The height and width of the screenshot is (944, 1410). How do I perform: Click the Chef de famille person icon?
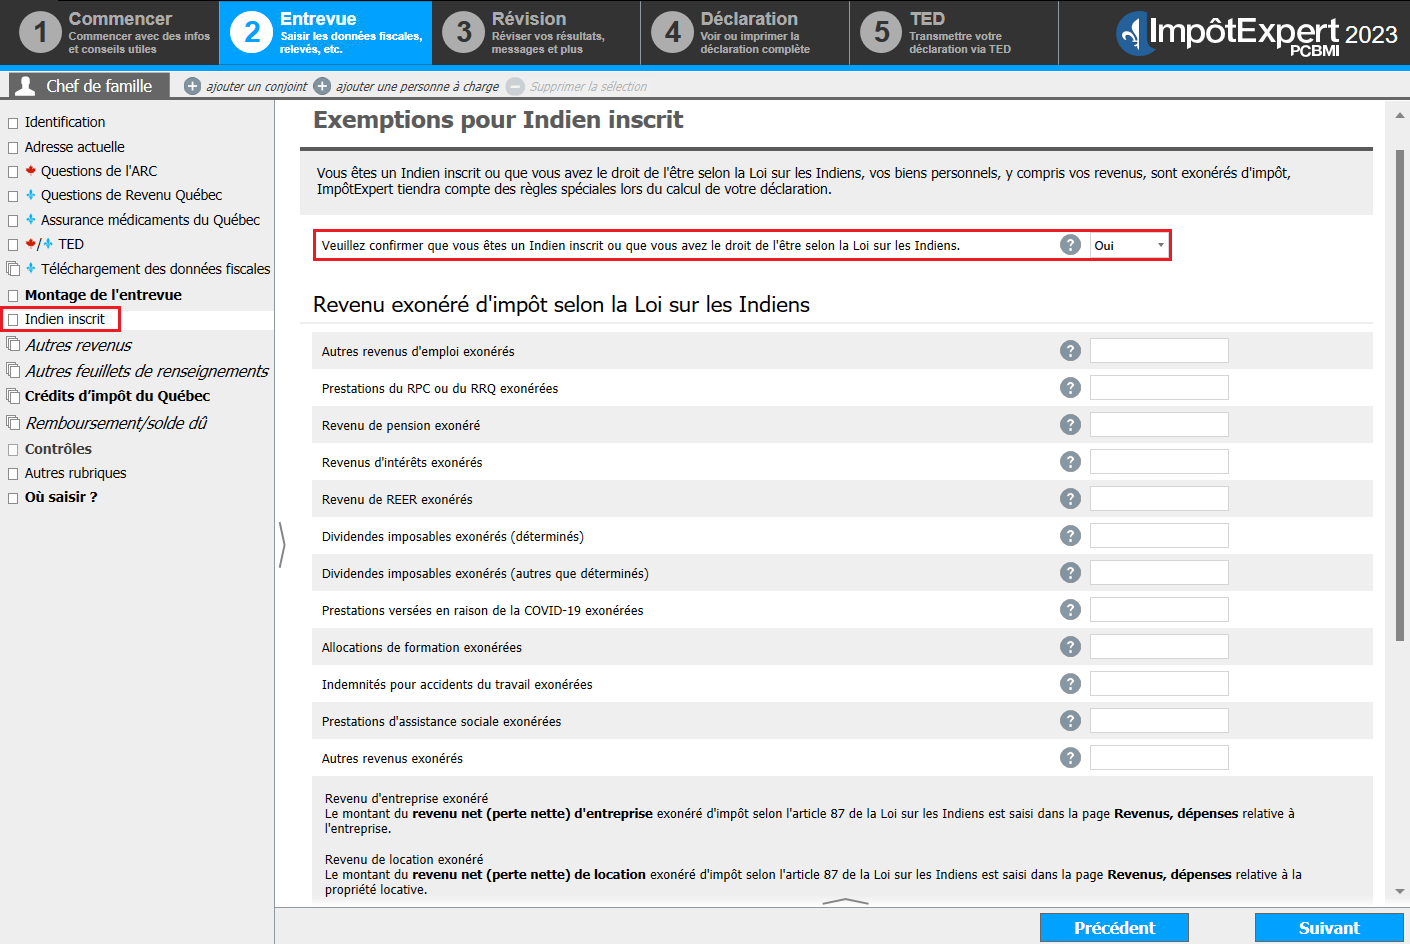click(26, 86)
